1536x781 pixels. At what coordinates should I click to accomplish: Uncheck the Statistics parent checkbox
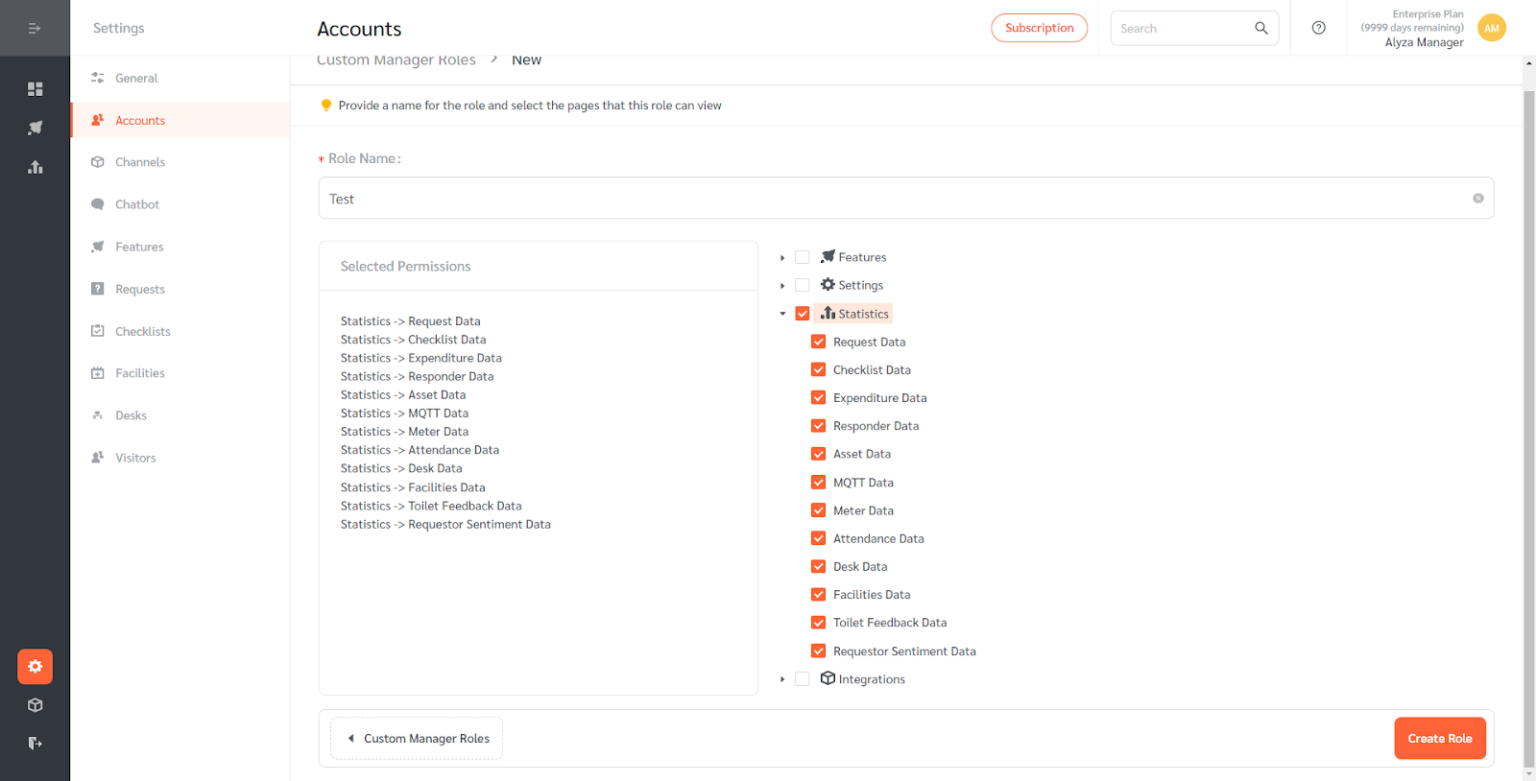point(802,313)
